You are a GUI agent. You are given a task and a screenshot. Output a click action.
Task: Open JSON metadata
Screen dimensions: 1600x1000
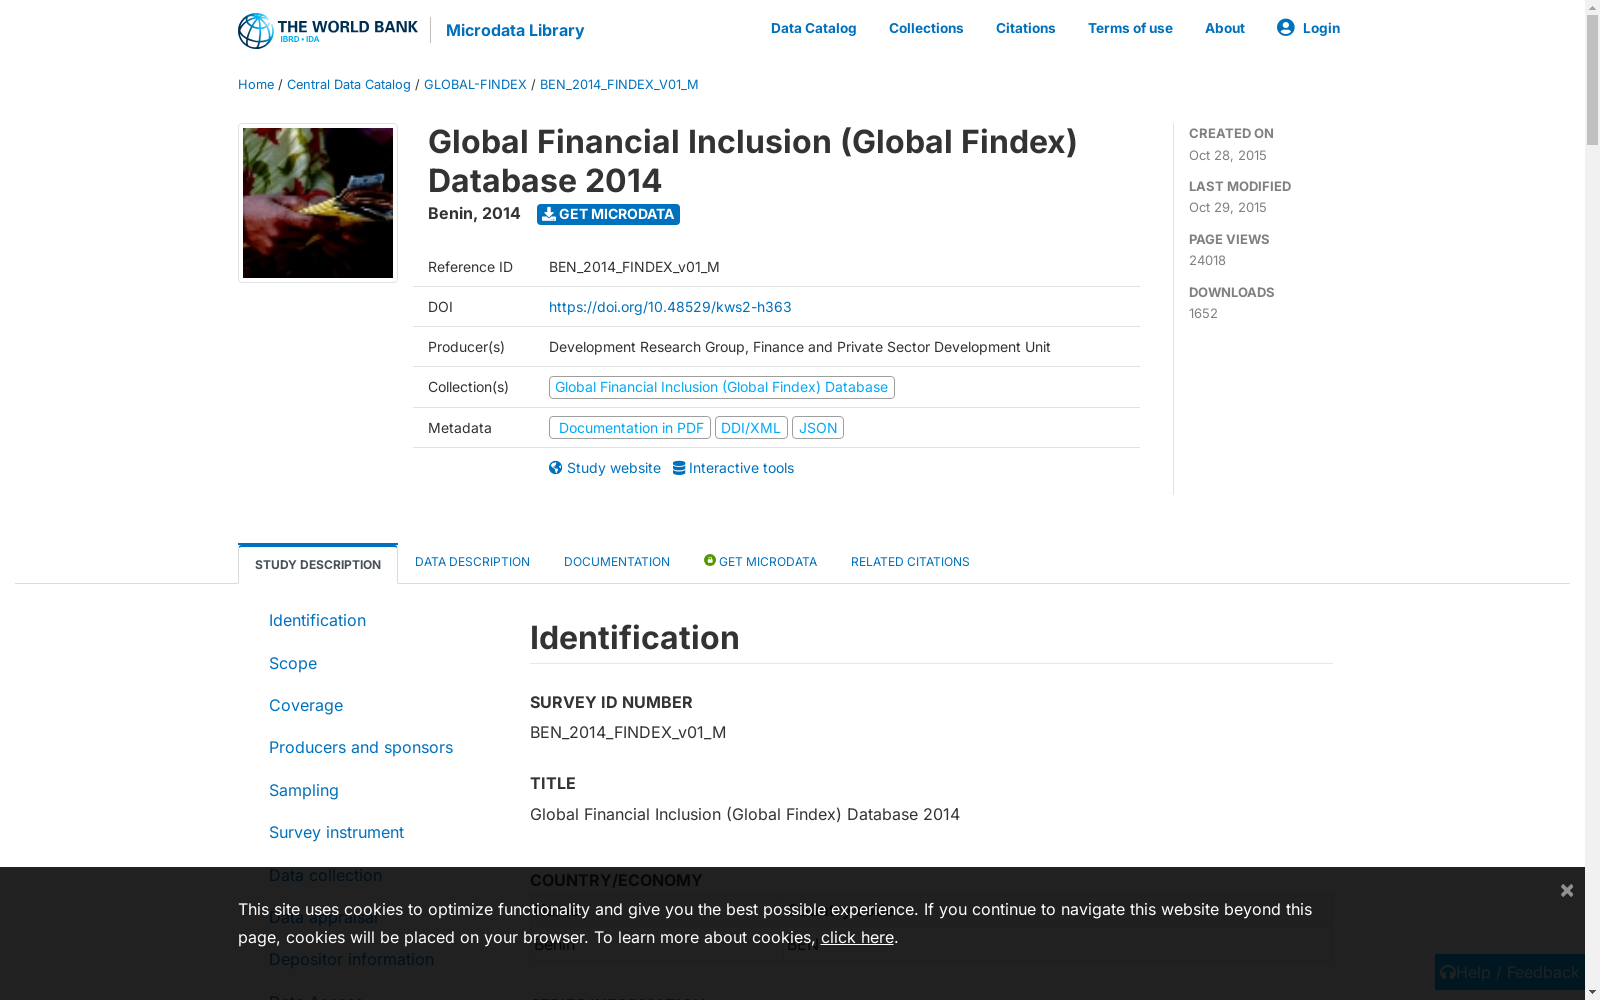pyautogui.click(x=818, y=428)
